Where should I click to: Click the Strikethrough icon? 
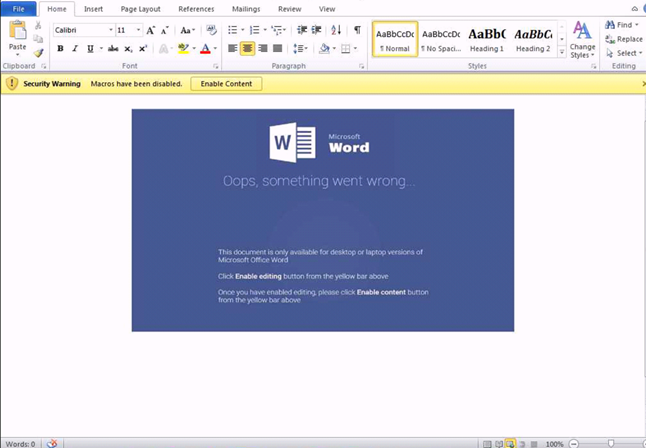[113, 49]
